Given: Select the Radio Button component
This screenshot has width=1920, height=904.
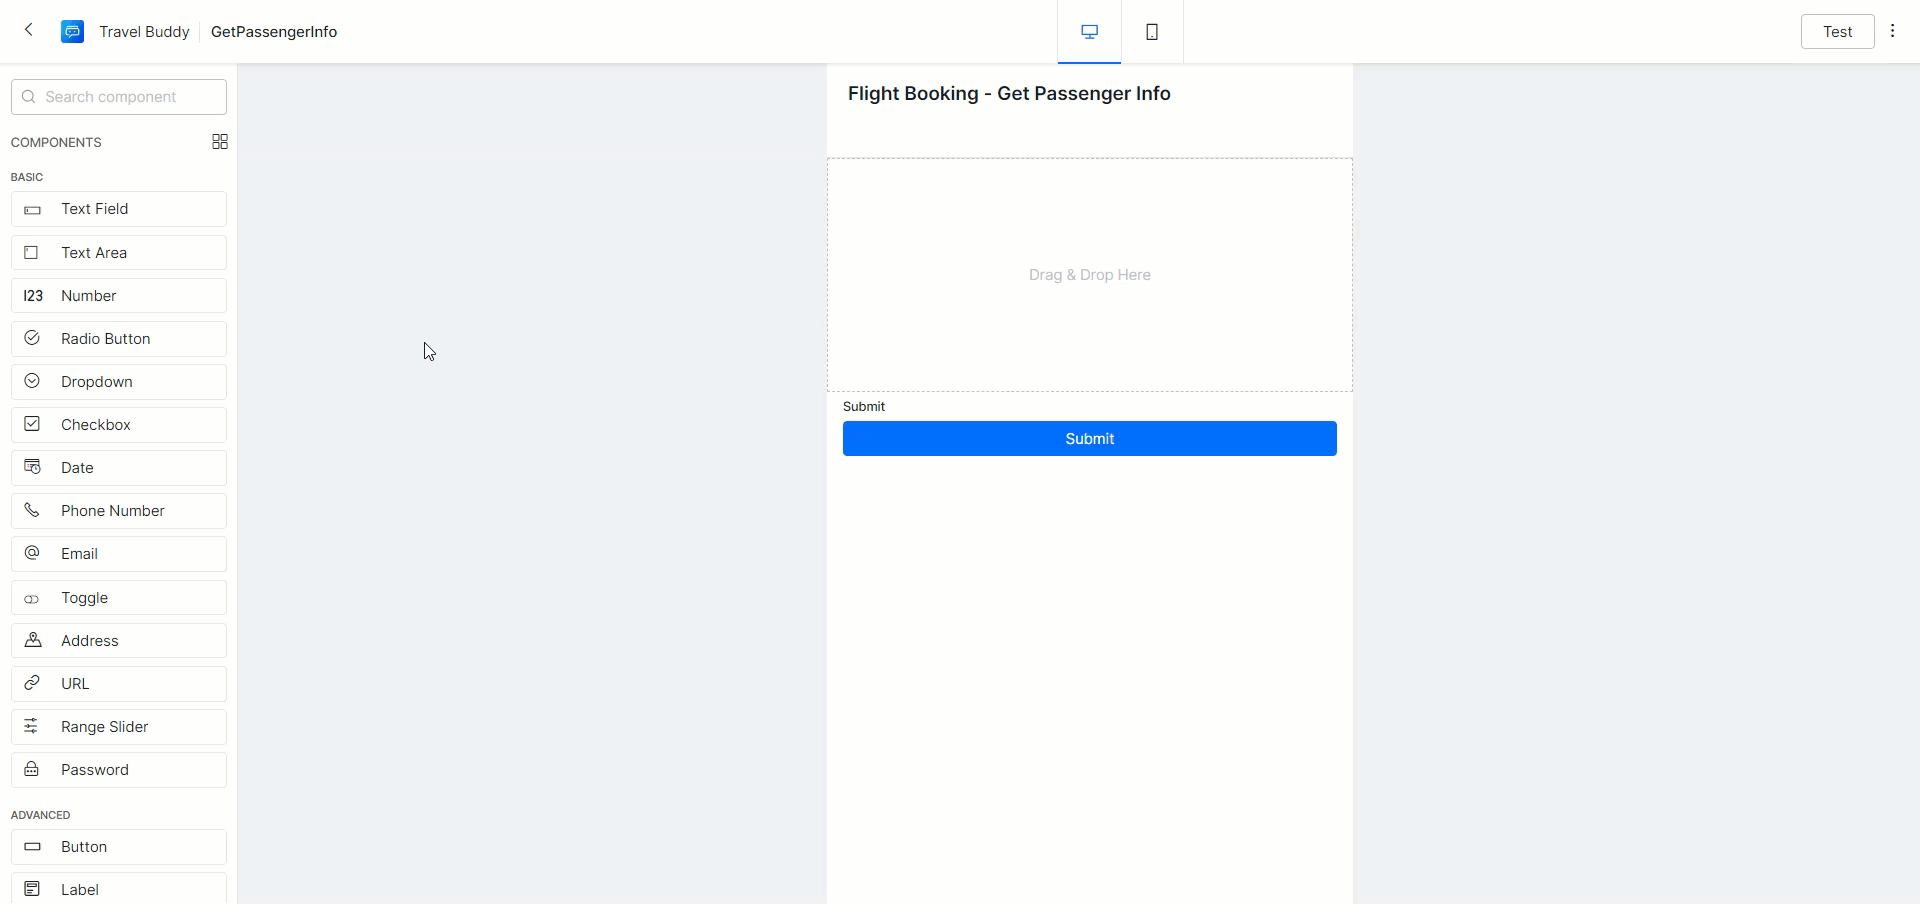Looking at the screenshot, I should pos(119,339).
